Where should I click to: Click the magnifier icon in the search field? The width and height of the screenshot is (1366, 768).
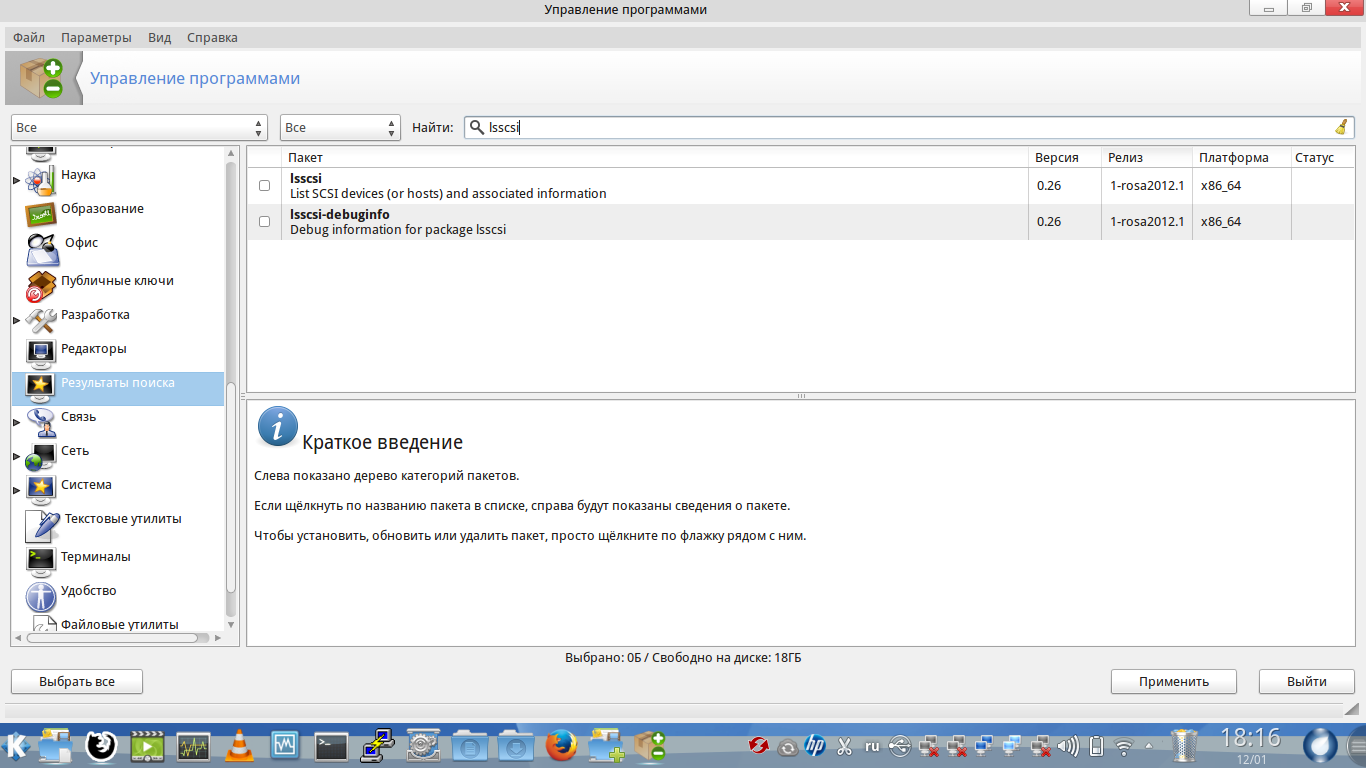click(477, 128)
